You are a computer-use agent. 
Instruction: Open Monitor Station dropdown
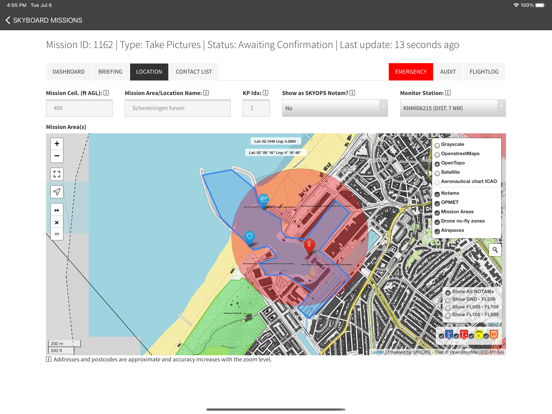tap(453, 108)
